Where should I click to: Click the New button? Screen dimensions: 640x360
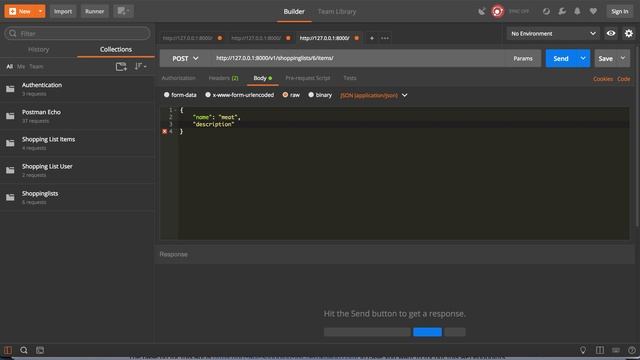click(20, 11)
